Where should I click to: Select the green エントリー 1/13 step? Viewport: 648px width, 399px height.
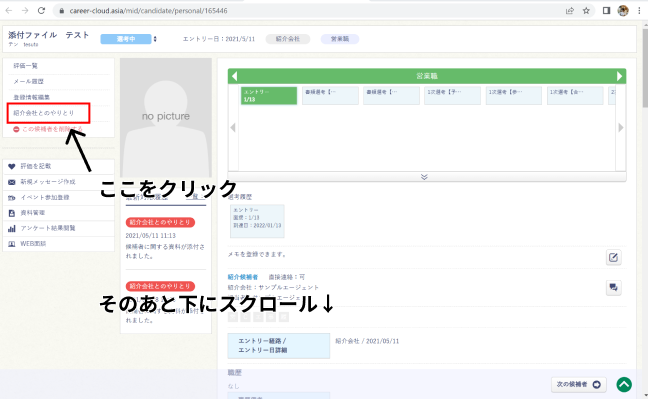[x=269, y=96]
